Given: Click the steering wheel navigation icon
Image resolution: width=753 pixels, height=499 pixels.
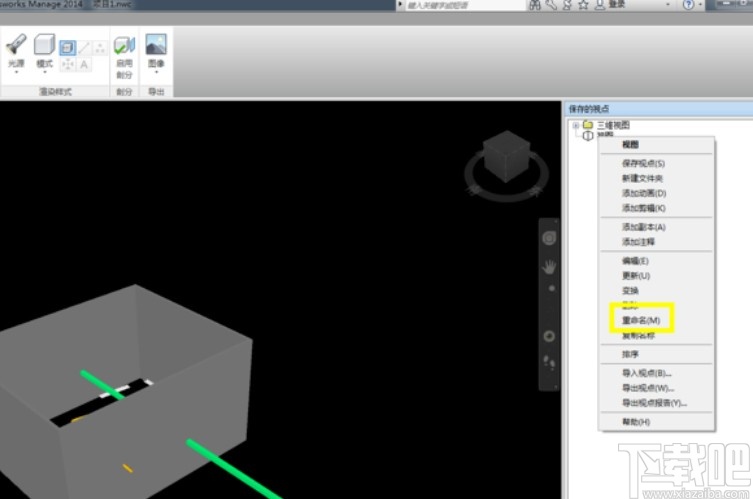Looking at the screenshot, I should click(x=549, y=238).
